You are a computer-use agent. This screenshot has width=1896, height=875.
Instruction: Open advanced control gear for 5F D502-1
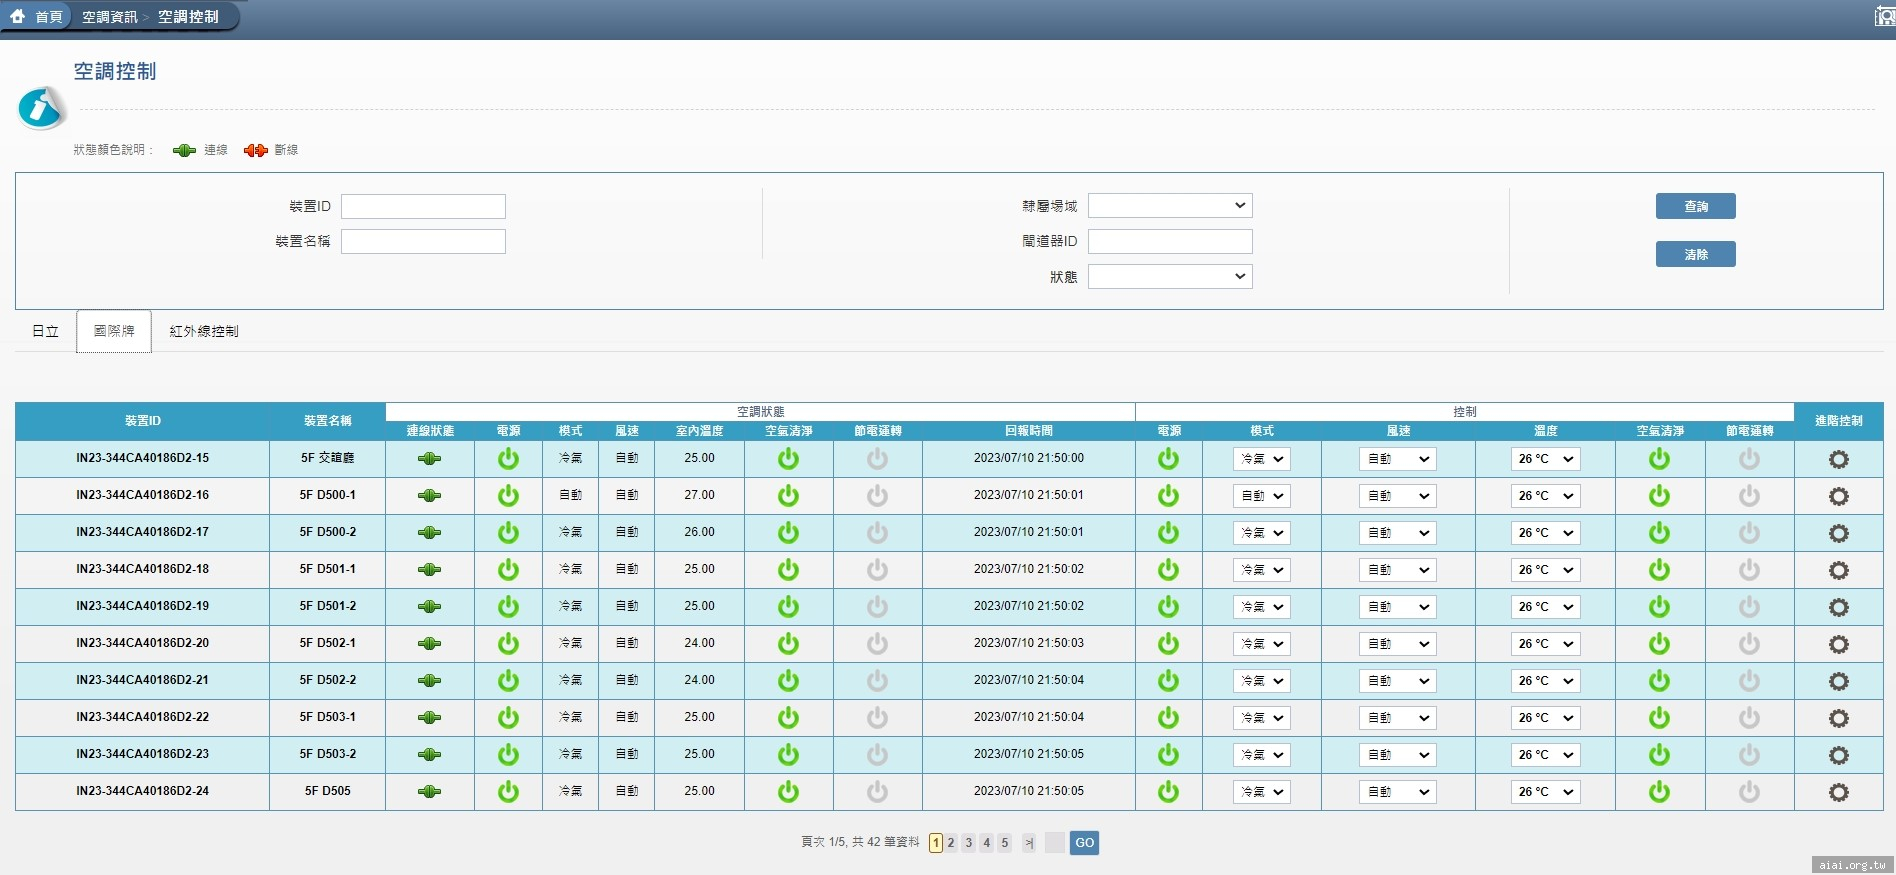[1838, 644]
